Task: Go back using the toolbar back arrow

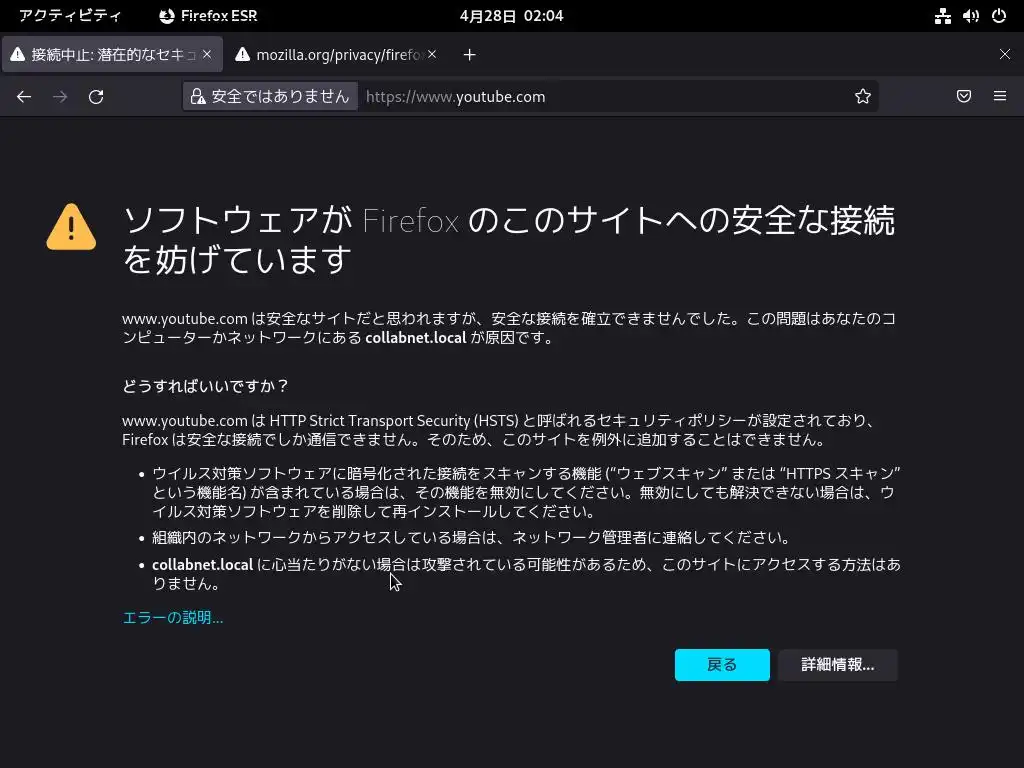Action: 24,97
